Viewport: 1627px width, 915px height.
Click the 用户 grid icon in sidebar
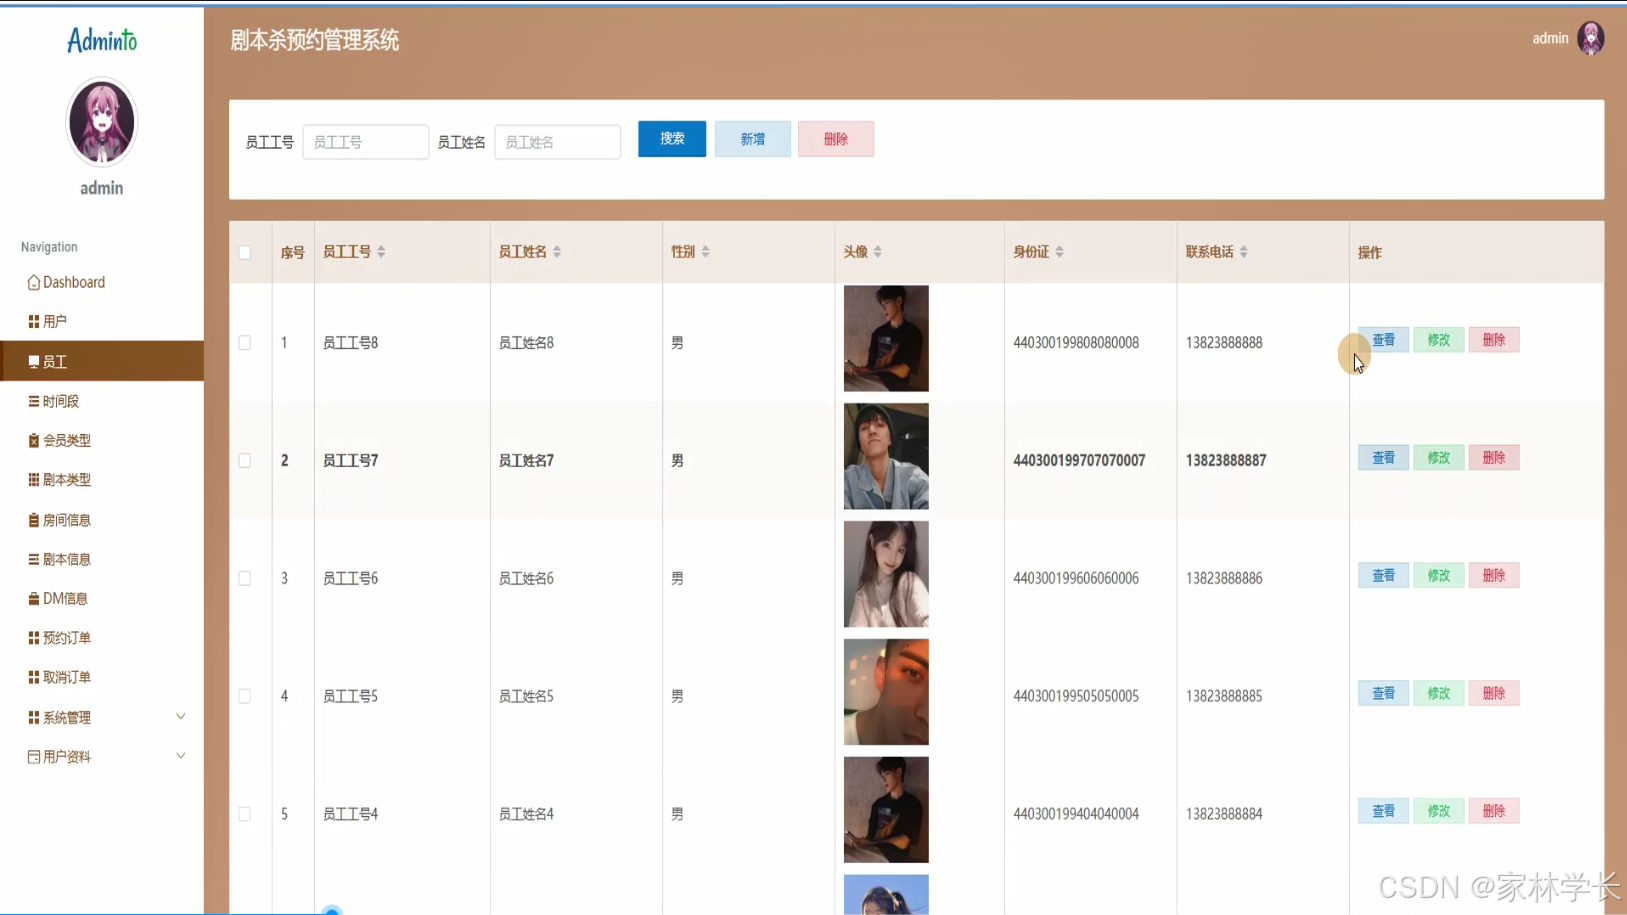coord(34,321)
